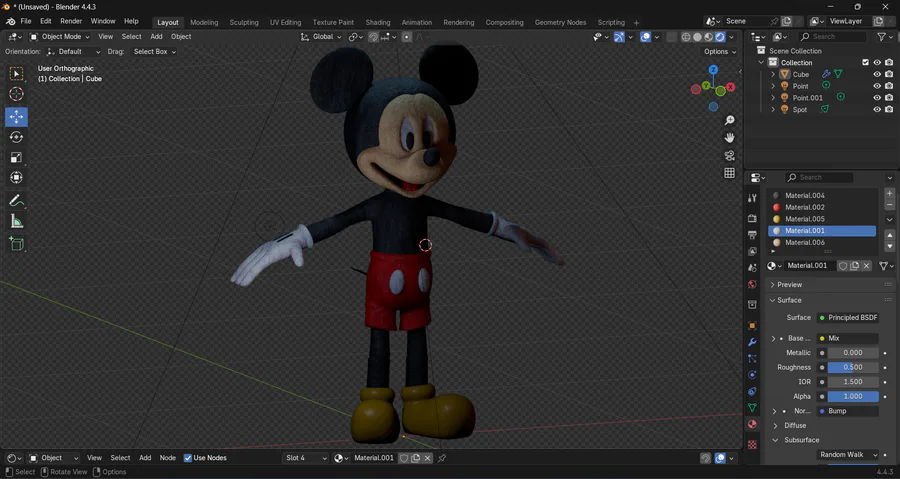Open the Object Mode dropdown
The width and height of the screenshot is (900, 479).
(60, 37)
